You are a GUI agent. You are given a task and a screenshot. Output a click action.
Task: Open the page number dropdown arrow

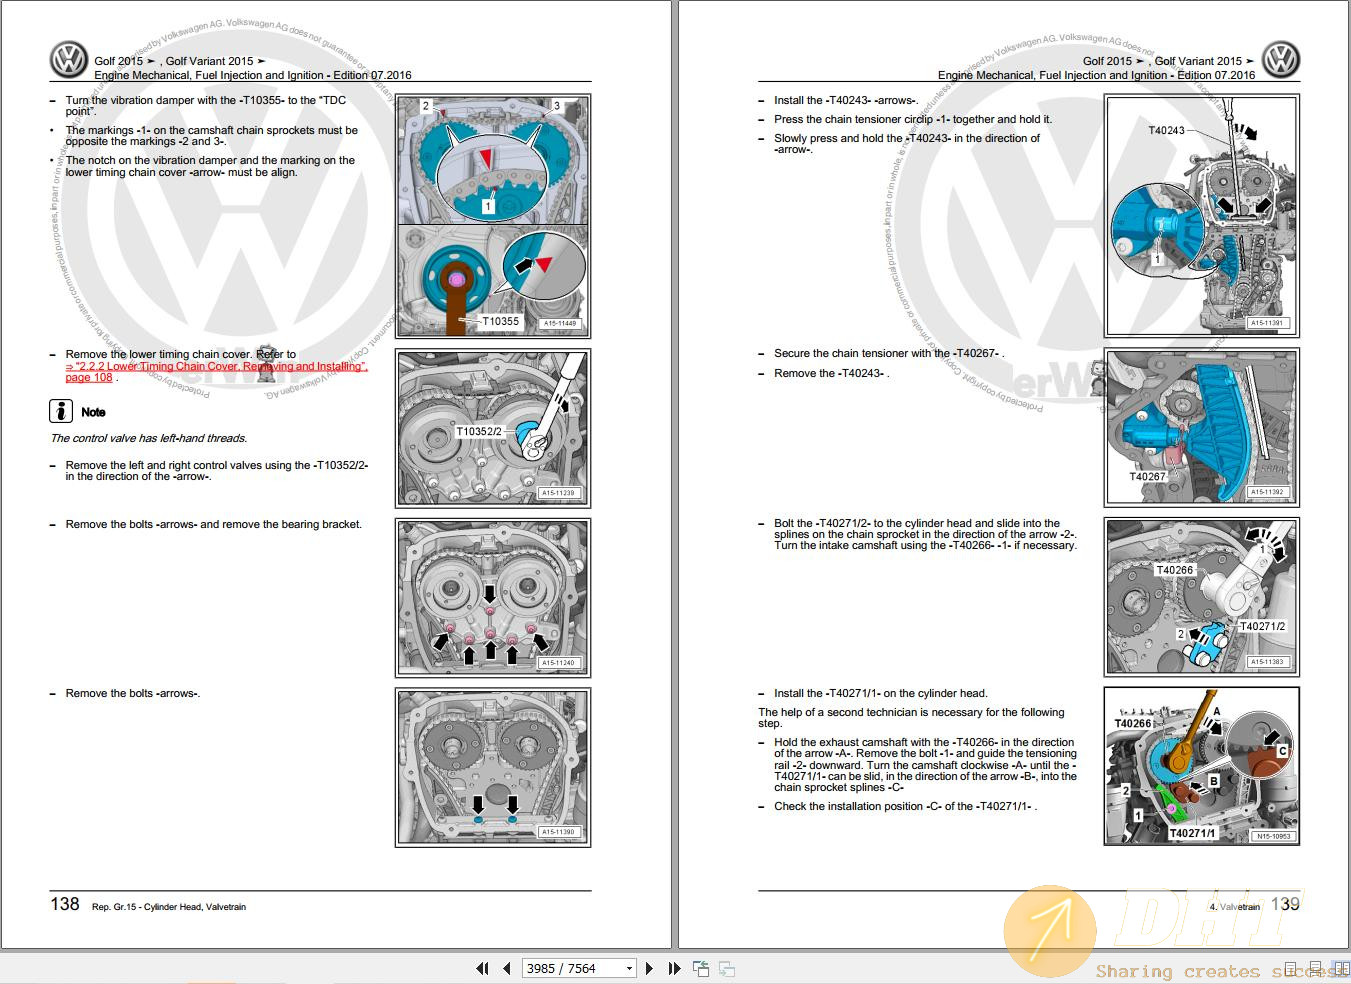point(629,968)
